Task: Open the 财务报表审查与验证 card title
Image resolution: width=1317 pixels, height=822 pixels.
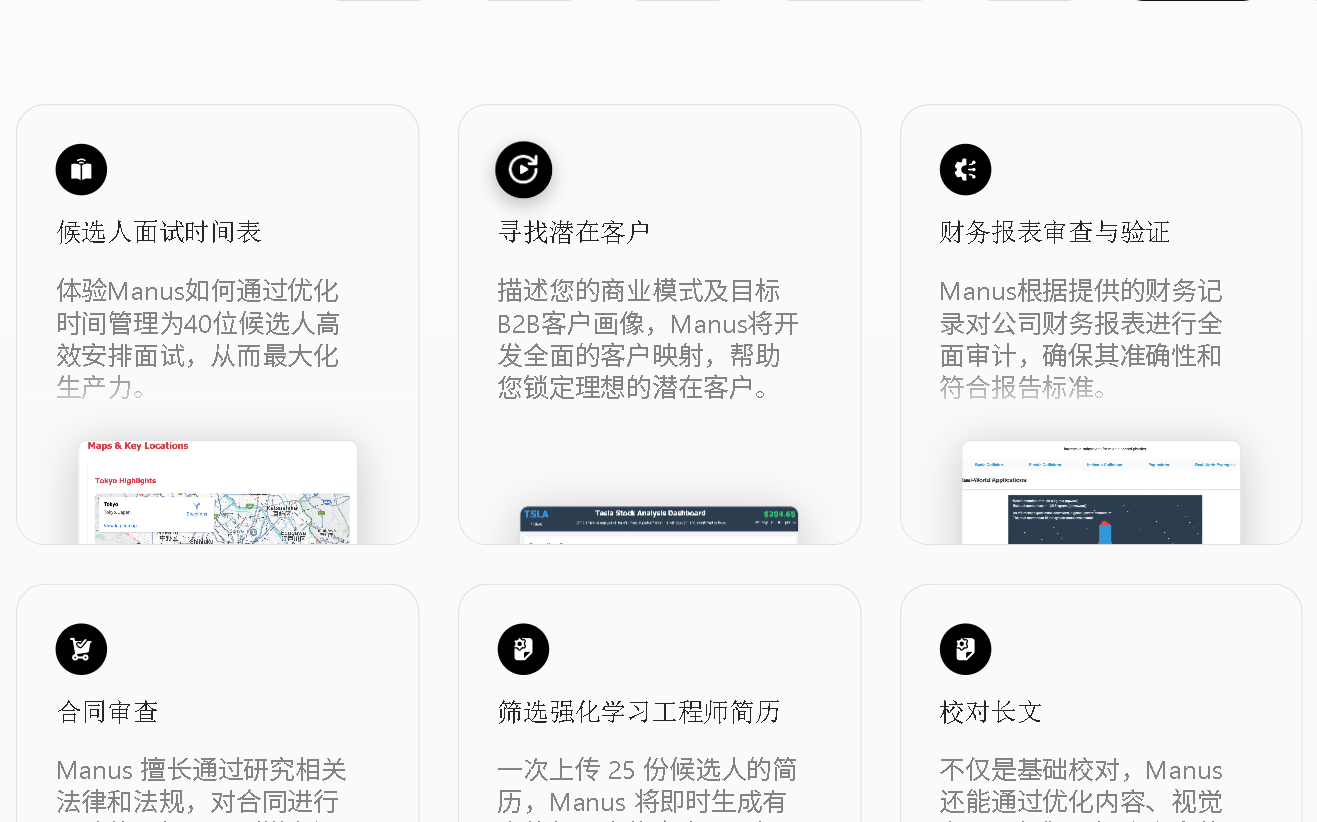Action: tap(1054, 233)
